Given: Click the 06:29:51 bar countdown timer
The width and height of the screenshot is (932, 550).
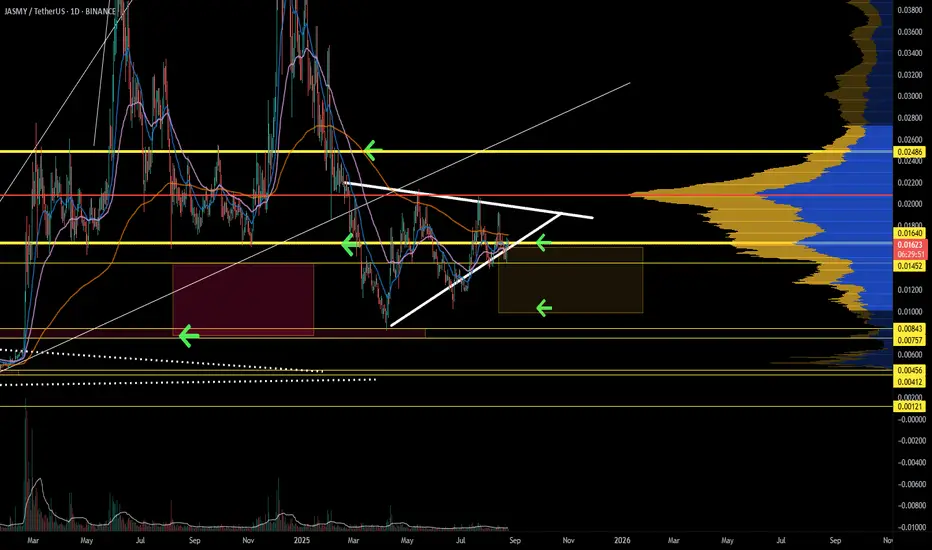Looking at the screenshot, I should 910,254.
